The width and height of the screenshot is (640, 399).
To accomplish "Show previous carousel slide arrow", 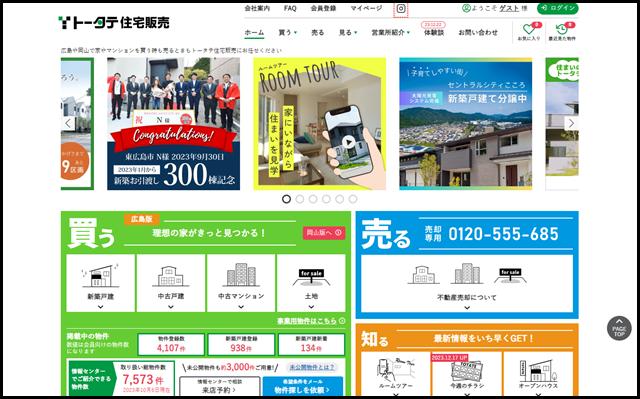I will click(68, 123).
